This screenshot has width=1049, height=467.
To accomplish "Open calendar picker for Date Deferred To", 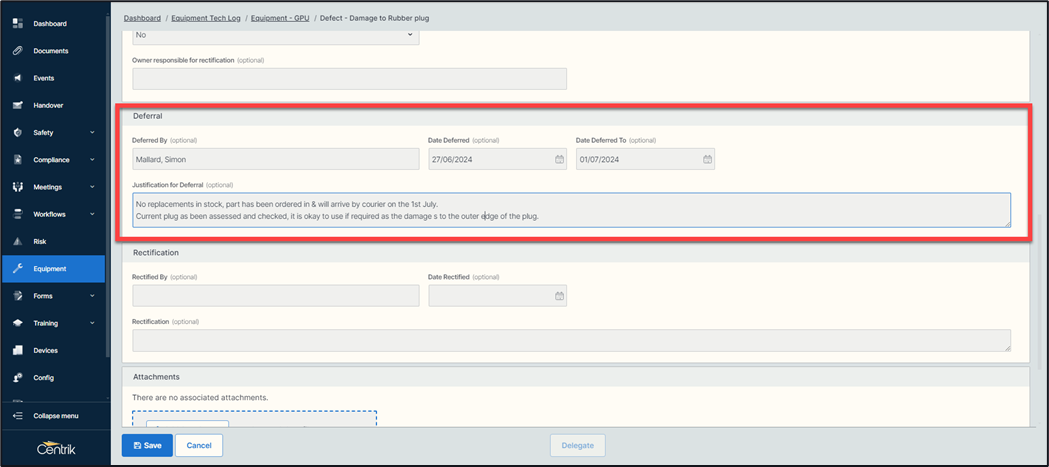I will tap(707, 159).
